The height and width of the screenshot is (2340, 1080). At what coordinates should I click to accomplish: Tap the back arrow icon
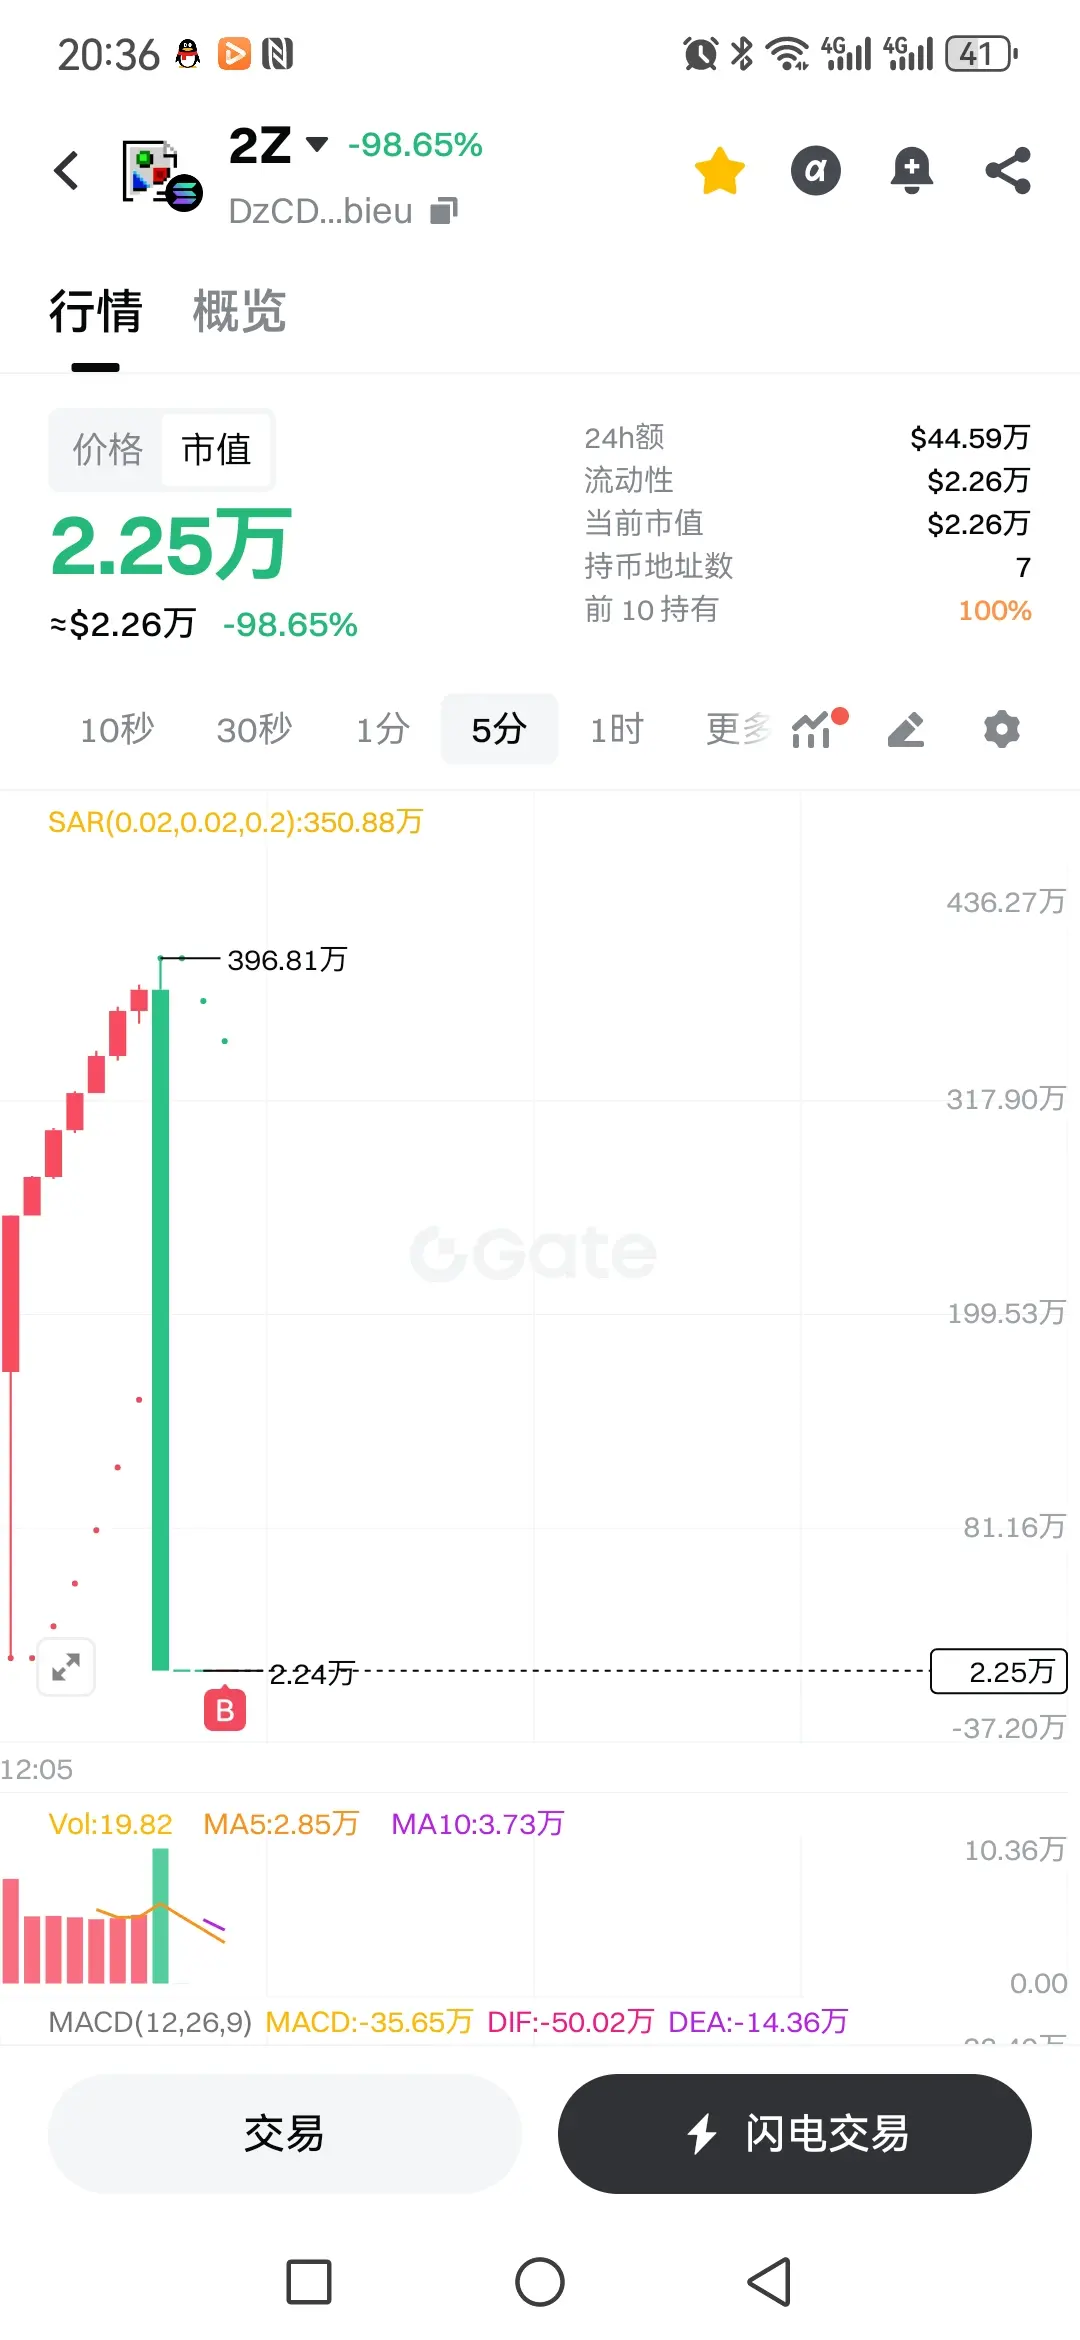tap(66, 170)
